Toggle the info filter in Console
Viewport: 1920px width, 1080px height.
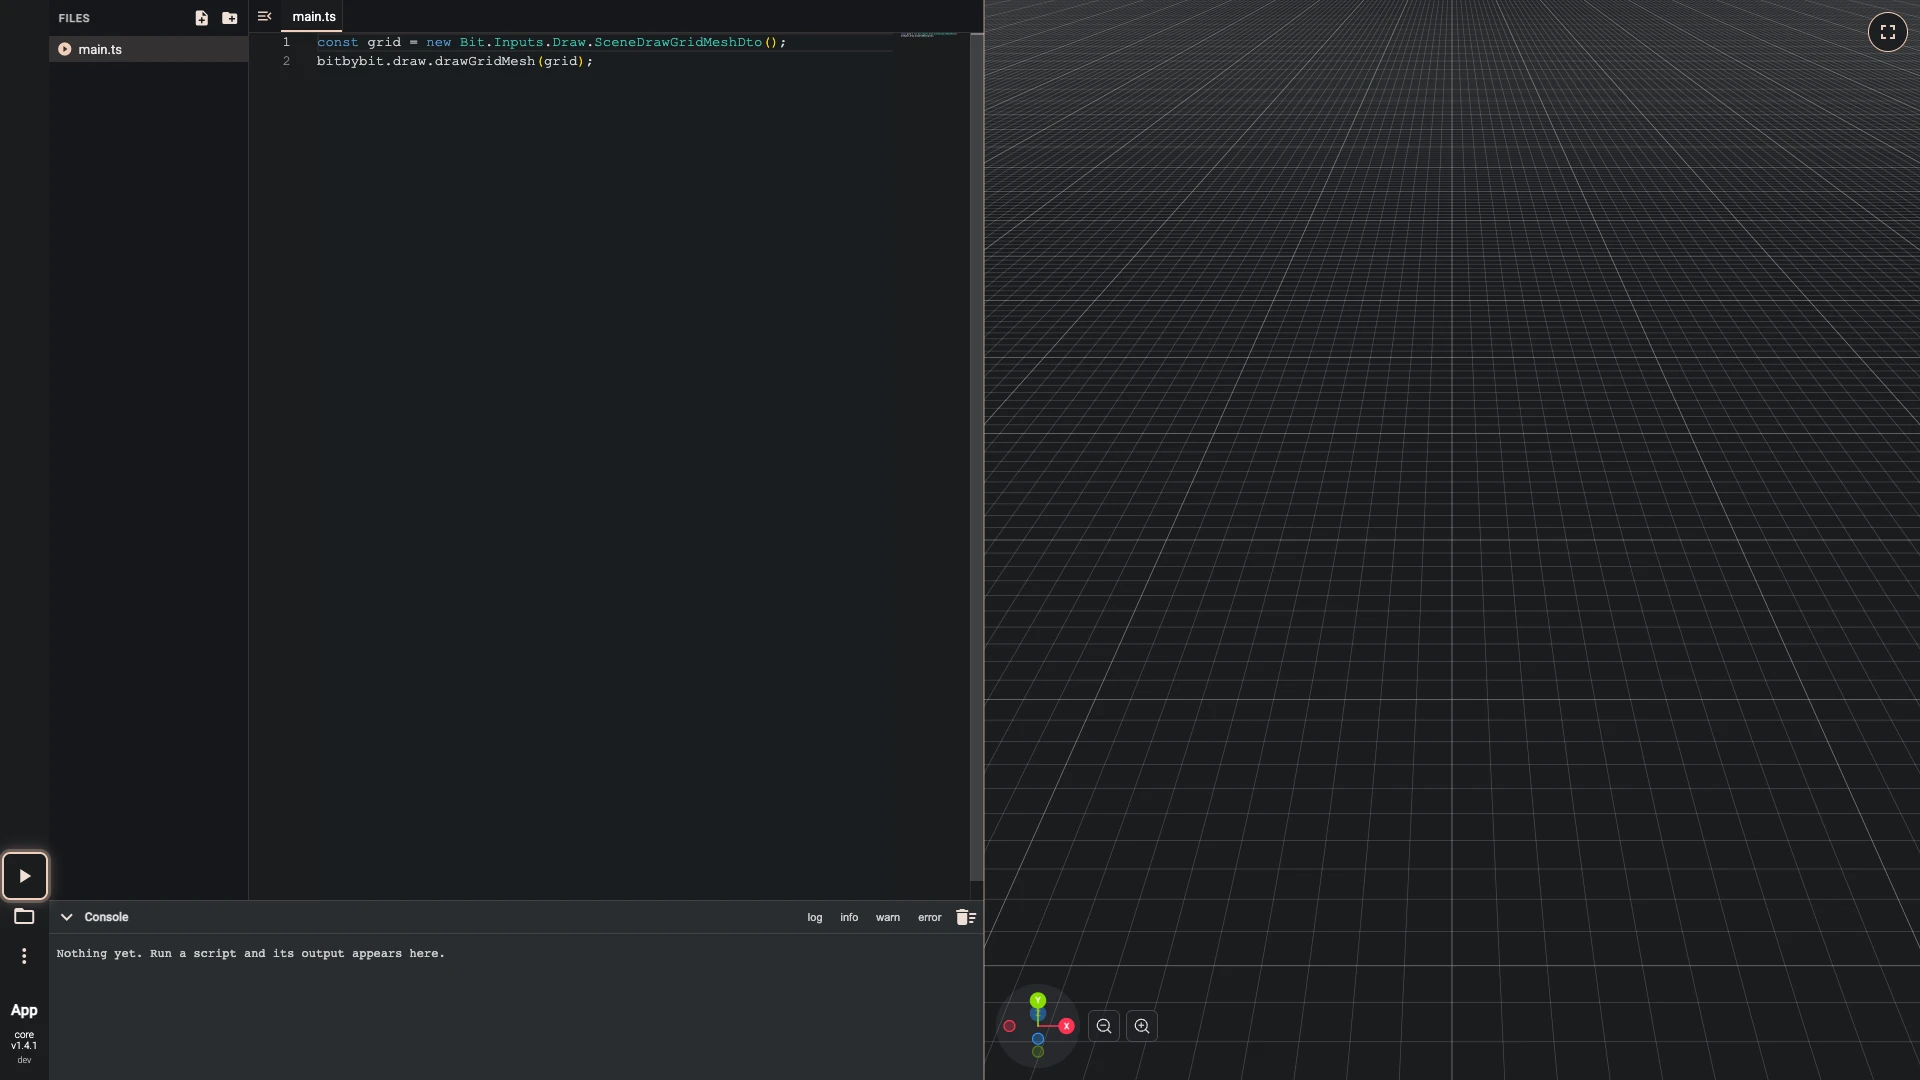tap(849, 917)
